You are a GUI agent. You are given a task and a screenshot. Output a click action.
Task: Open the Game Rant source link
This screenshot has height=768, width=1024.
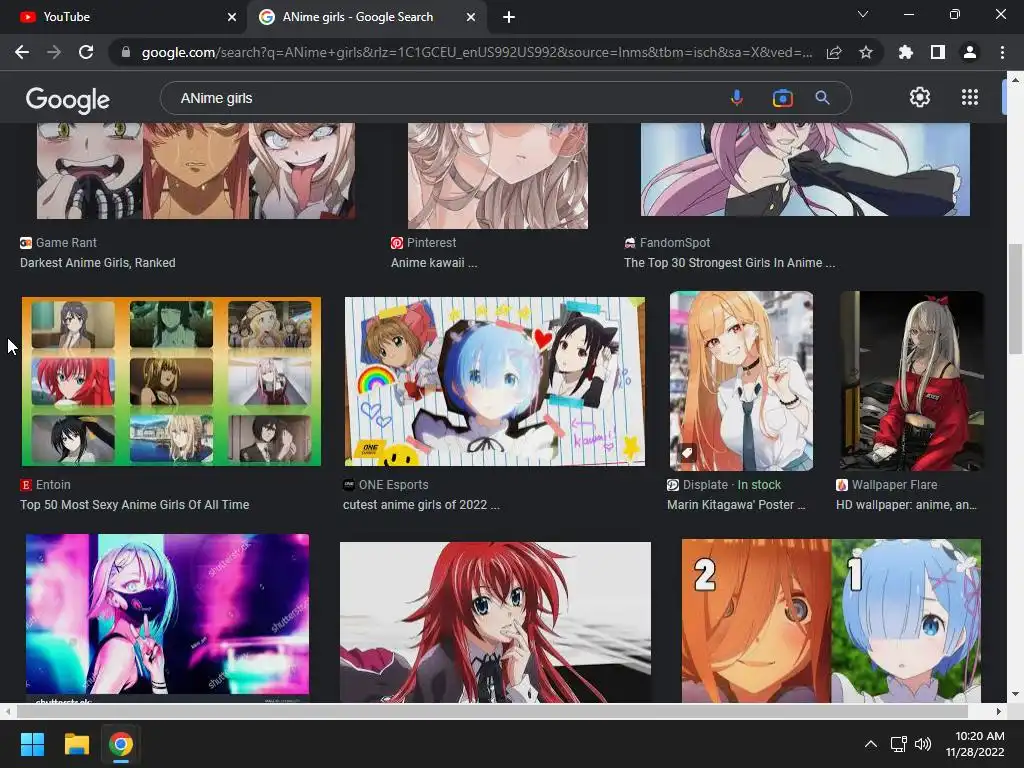click(58, 243)
